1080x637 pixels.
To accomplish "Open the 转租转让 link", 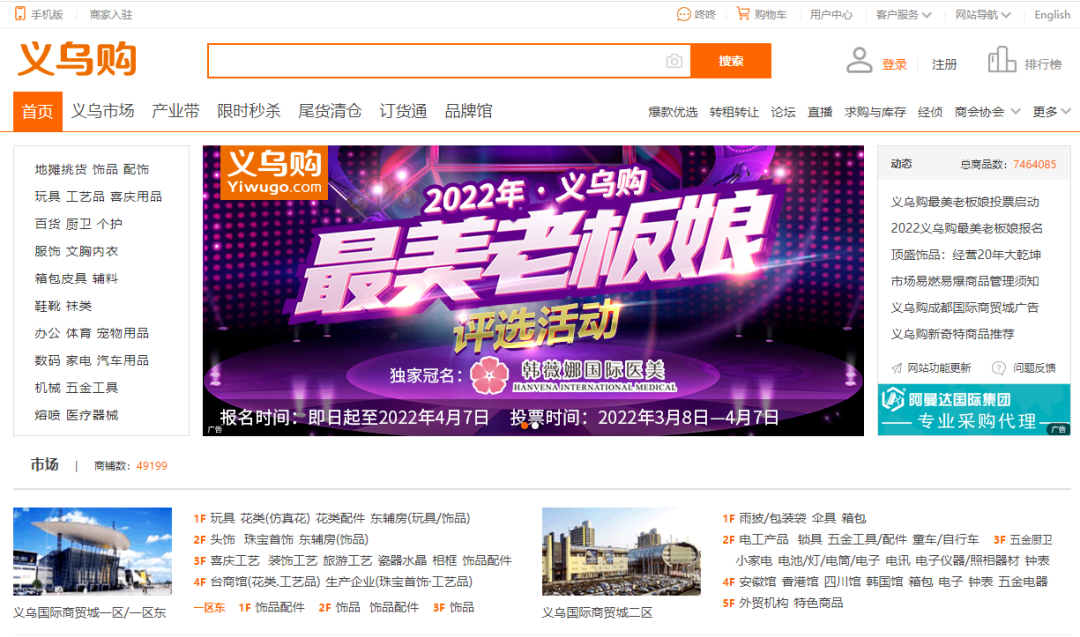I will pos(734,112).
